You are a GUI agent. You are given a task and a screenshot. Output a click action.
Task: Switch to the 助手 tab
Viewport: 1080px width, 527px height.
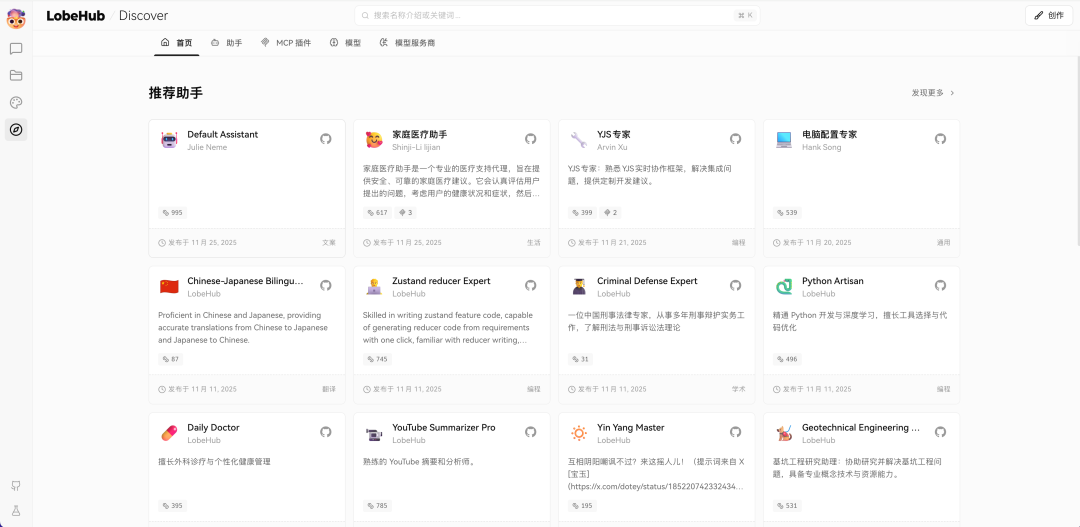tap(226, 43)
